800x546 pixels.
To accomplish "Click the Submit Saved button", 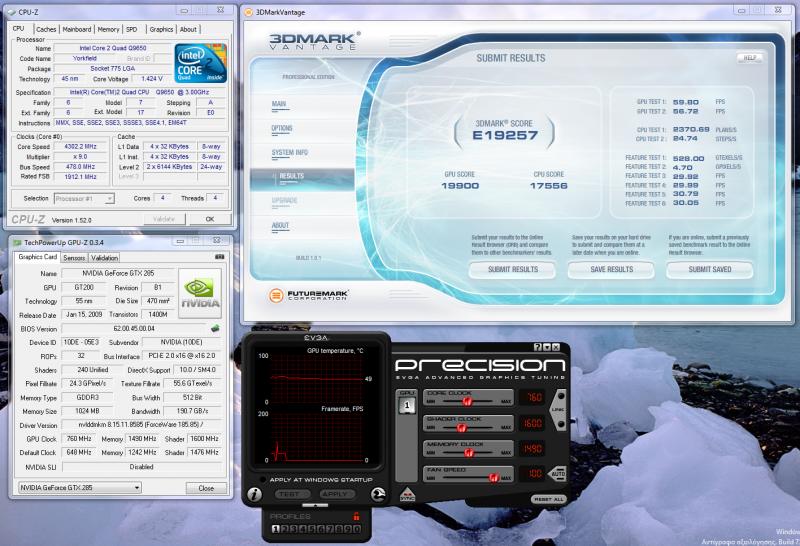I will coord(710,269).
